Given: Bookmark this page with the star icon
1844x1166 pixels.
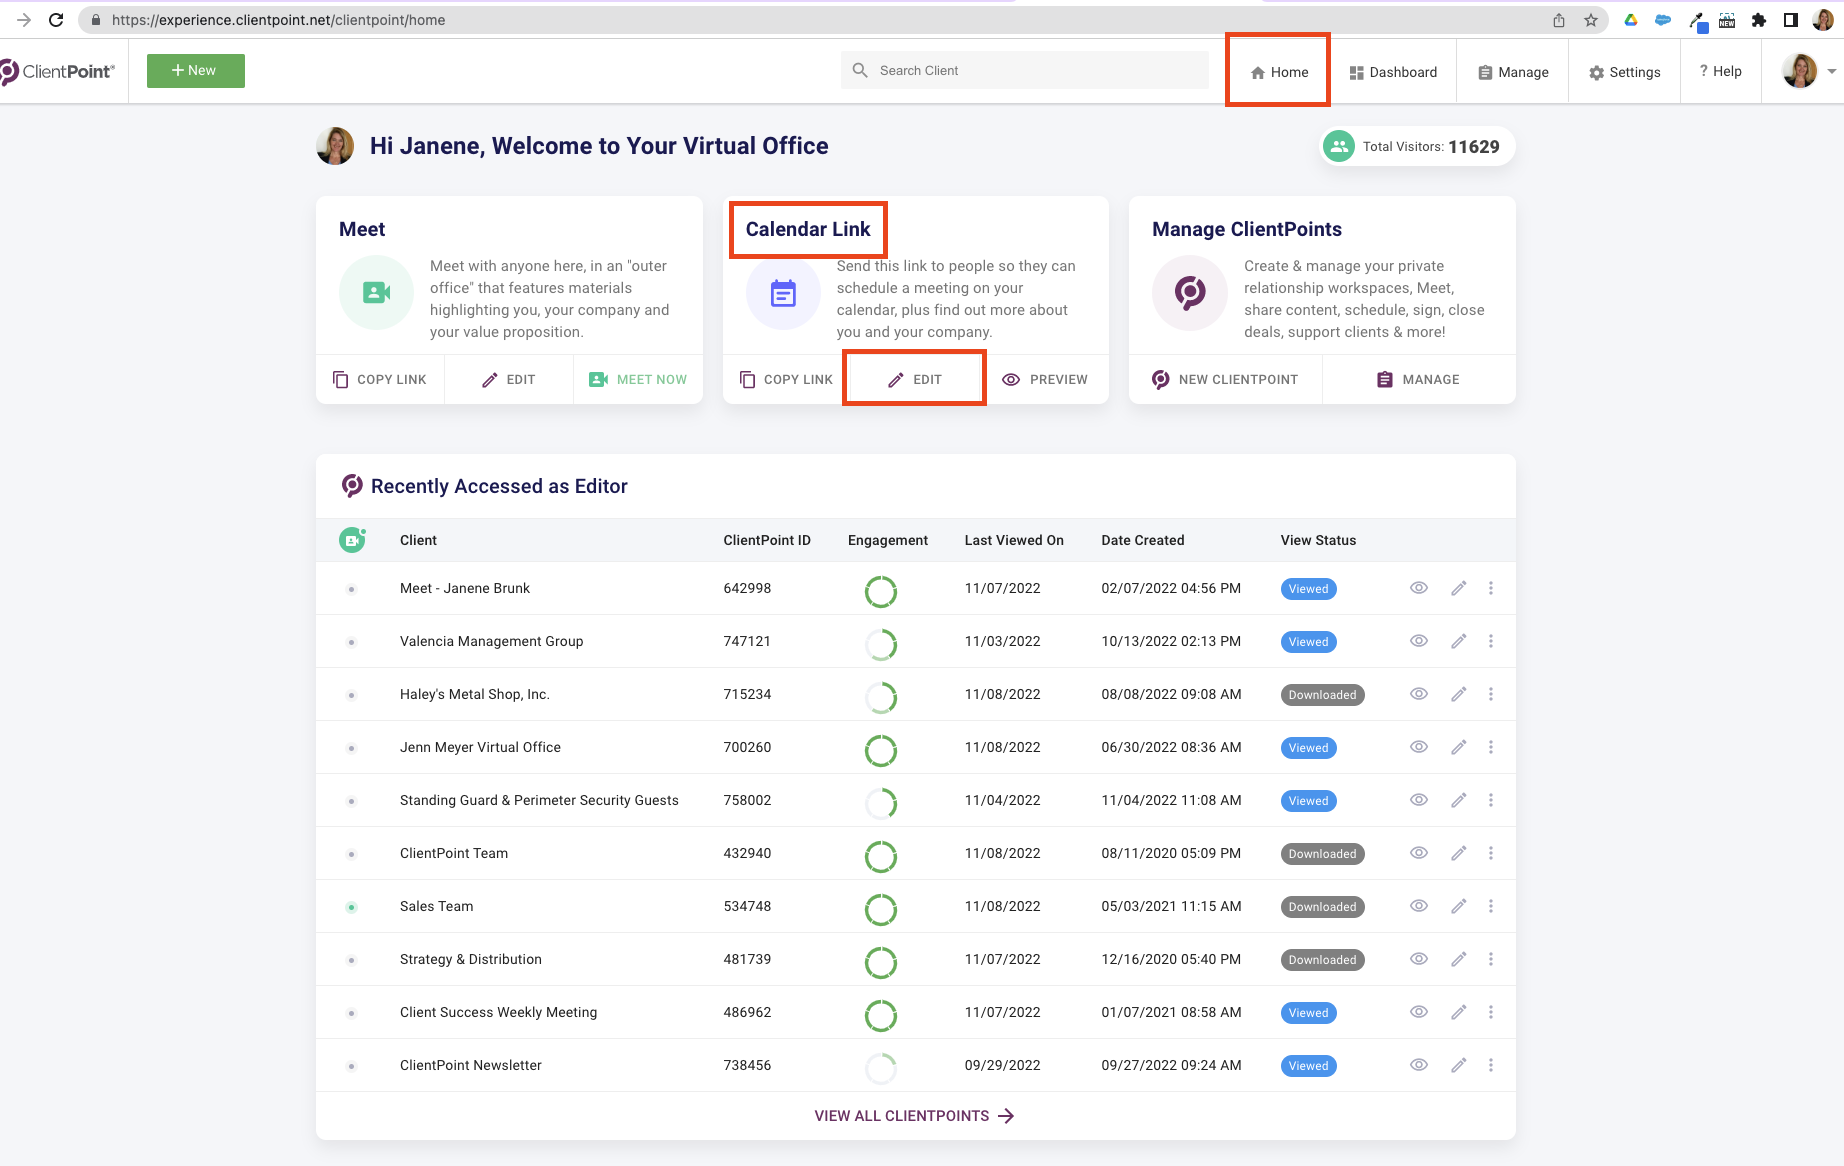Looking at the screenshot, I should 1591,20.
